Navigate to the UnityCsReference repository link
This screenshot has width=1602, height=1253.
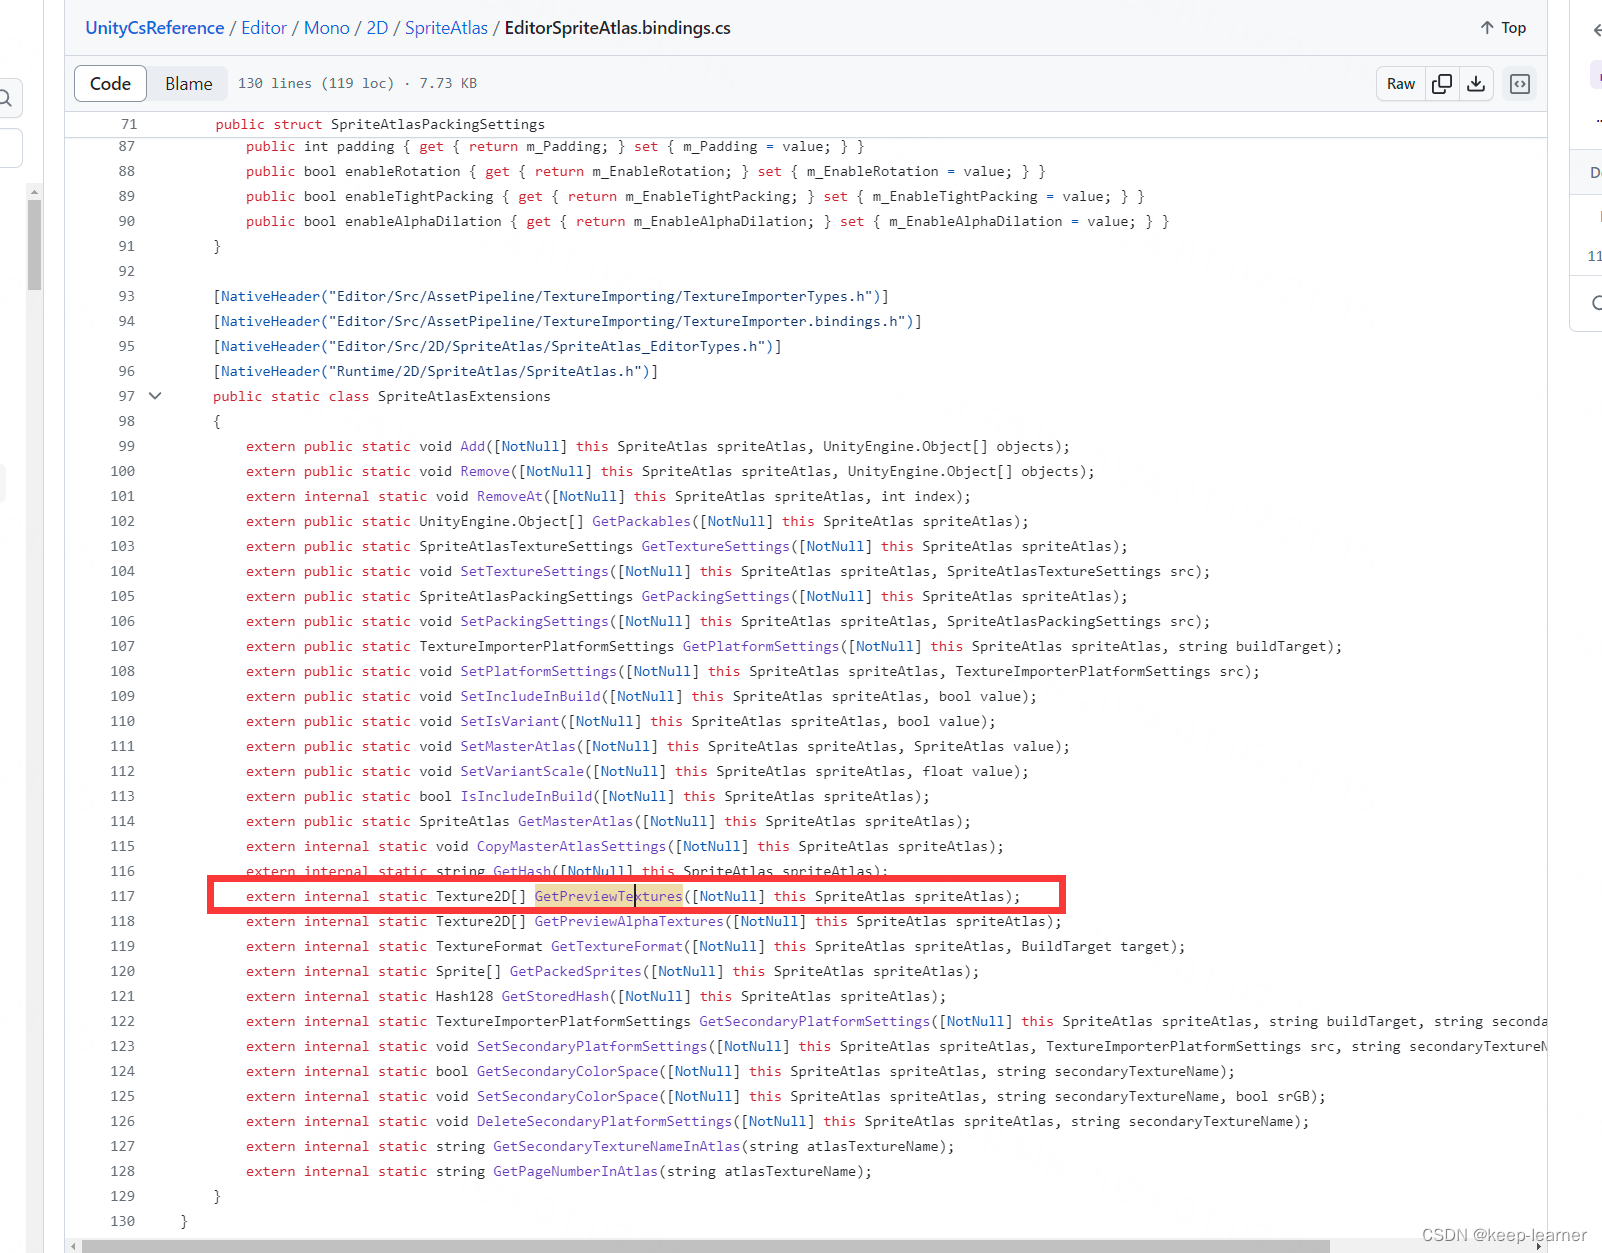pos(154,27)
